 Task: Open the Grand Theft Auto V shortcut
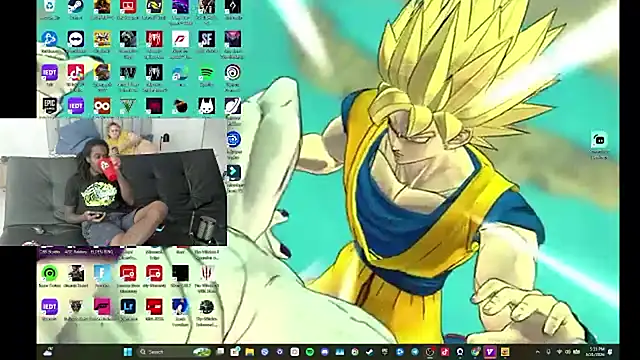pos(128,106)
